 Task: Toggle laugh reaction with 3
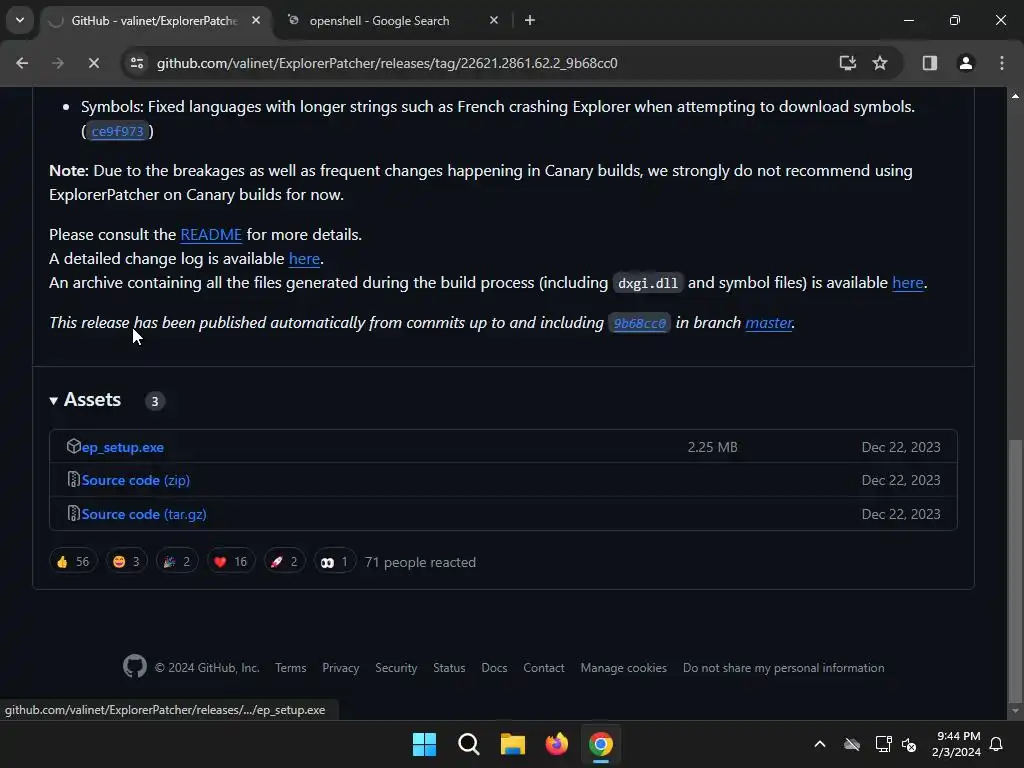pos(127,562)
